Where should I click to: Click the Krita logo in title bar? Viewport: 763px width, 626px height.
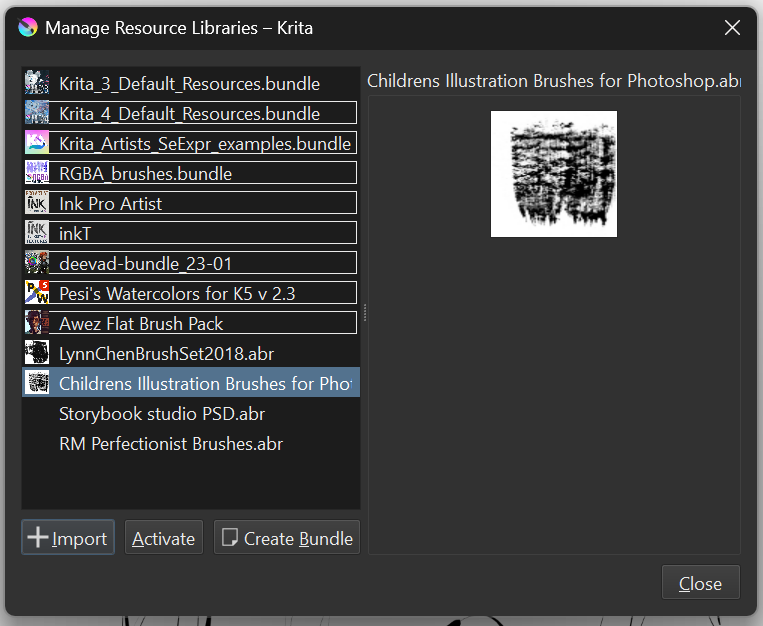pos(28,27)
